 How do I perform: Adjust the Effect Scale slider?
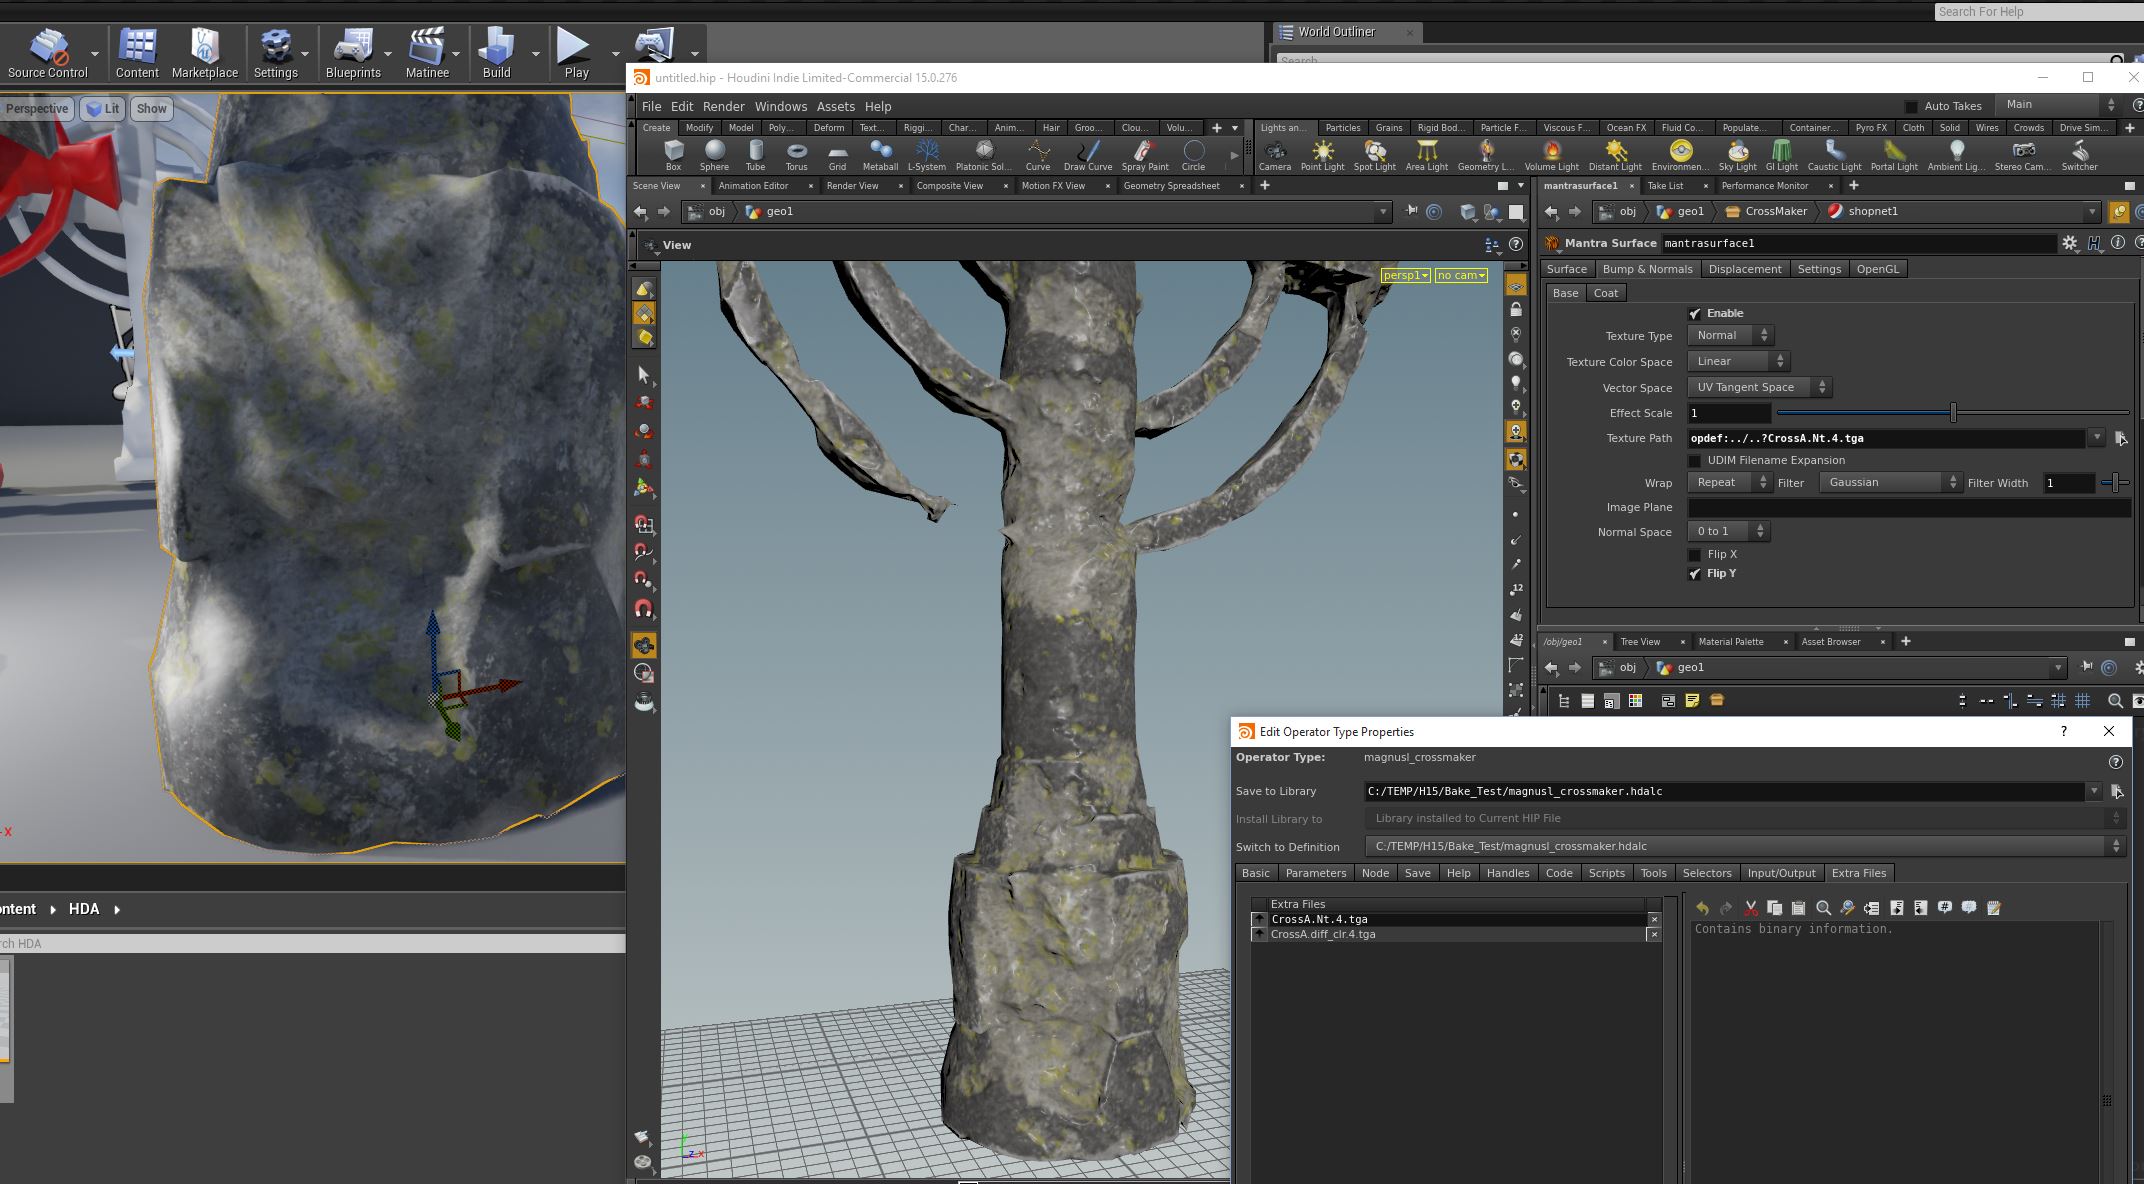[x=1952, y=413]
